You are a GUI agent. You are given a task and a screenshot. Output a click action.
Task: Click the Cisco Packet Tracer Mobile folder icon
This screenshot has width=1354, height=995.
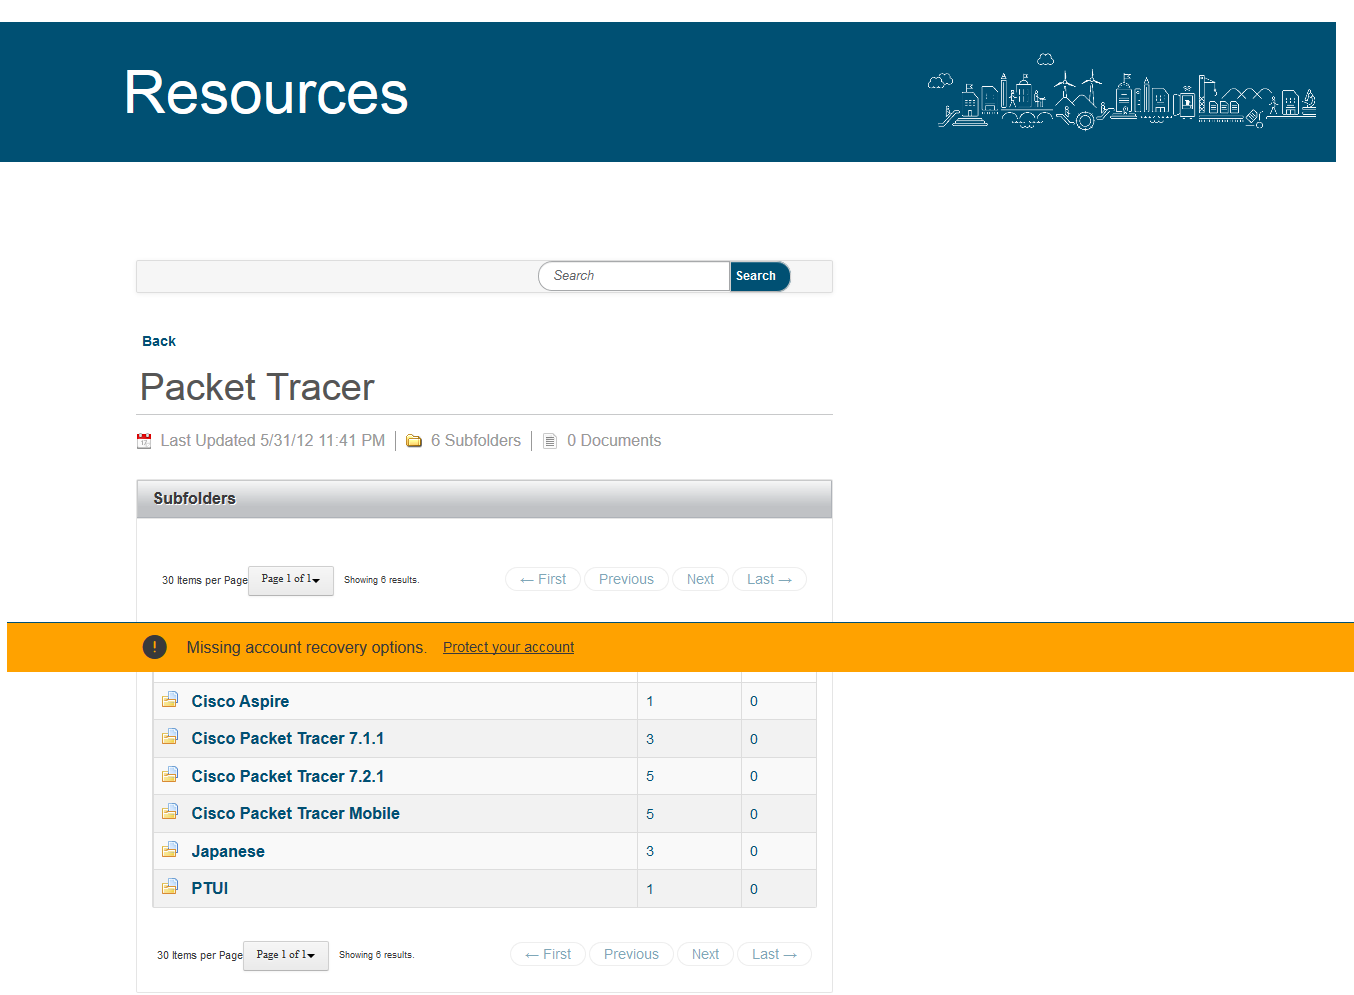tap(170, 812)
